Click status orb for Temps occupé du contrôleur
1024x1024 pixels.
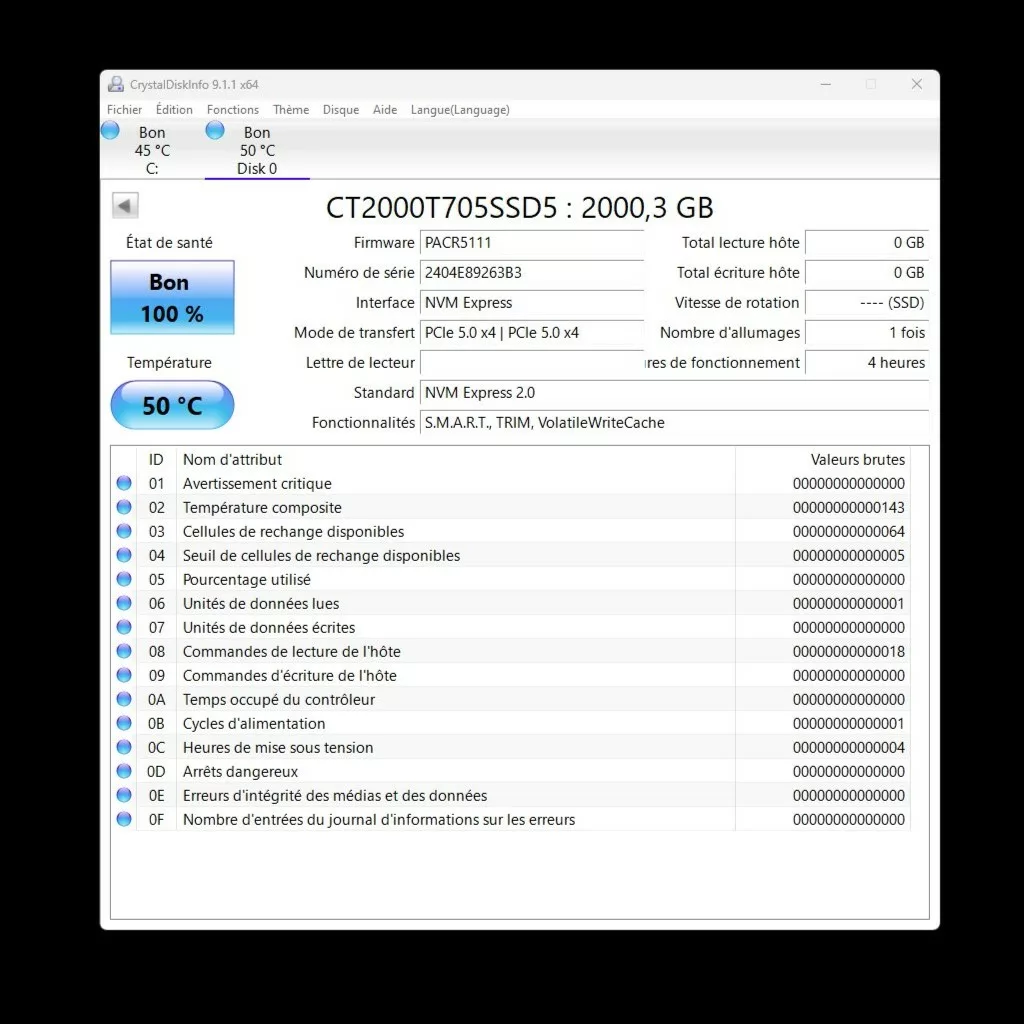(x=124, y=699)
